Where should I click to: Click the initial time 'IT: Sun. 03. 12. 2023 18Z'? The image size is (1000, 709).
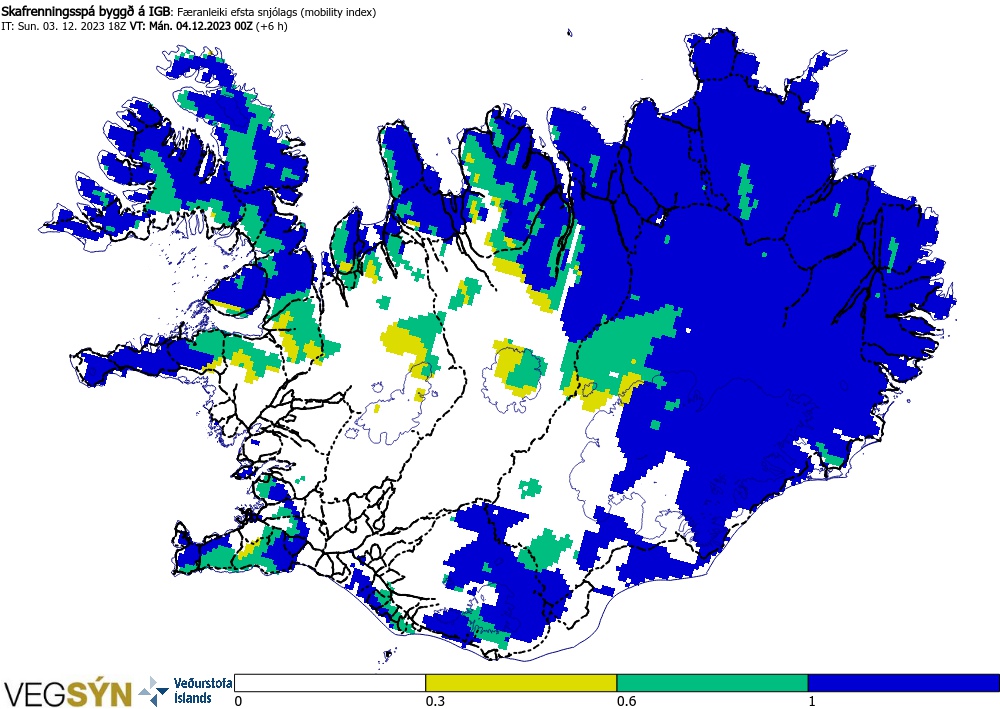point(64,27)
